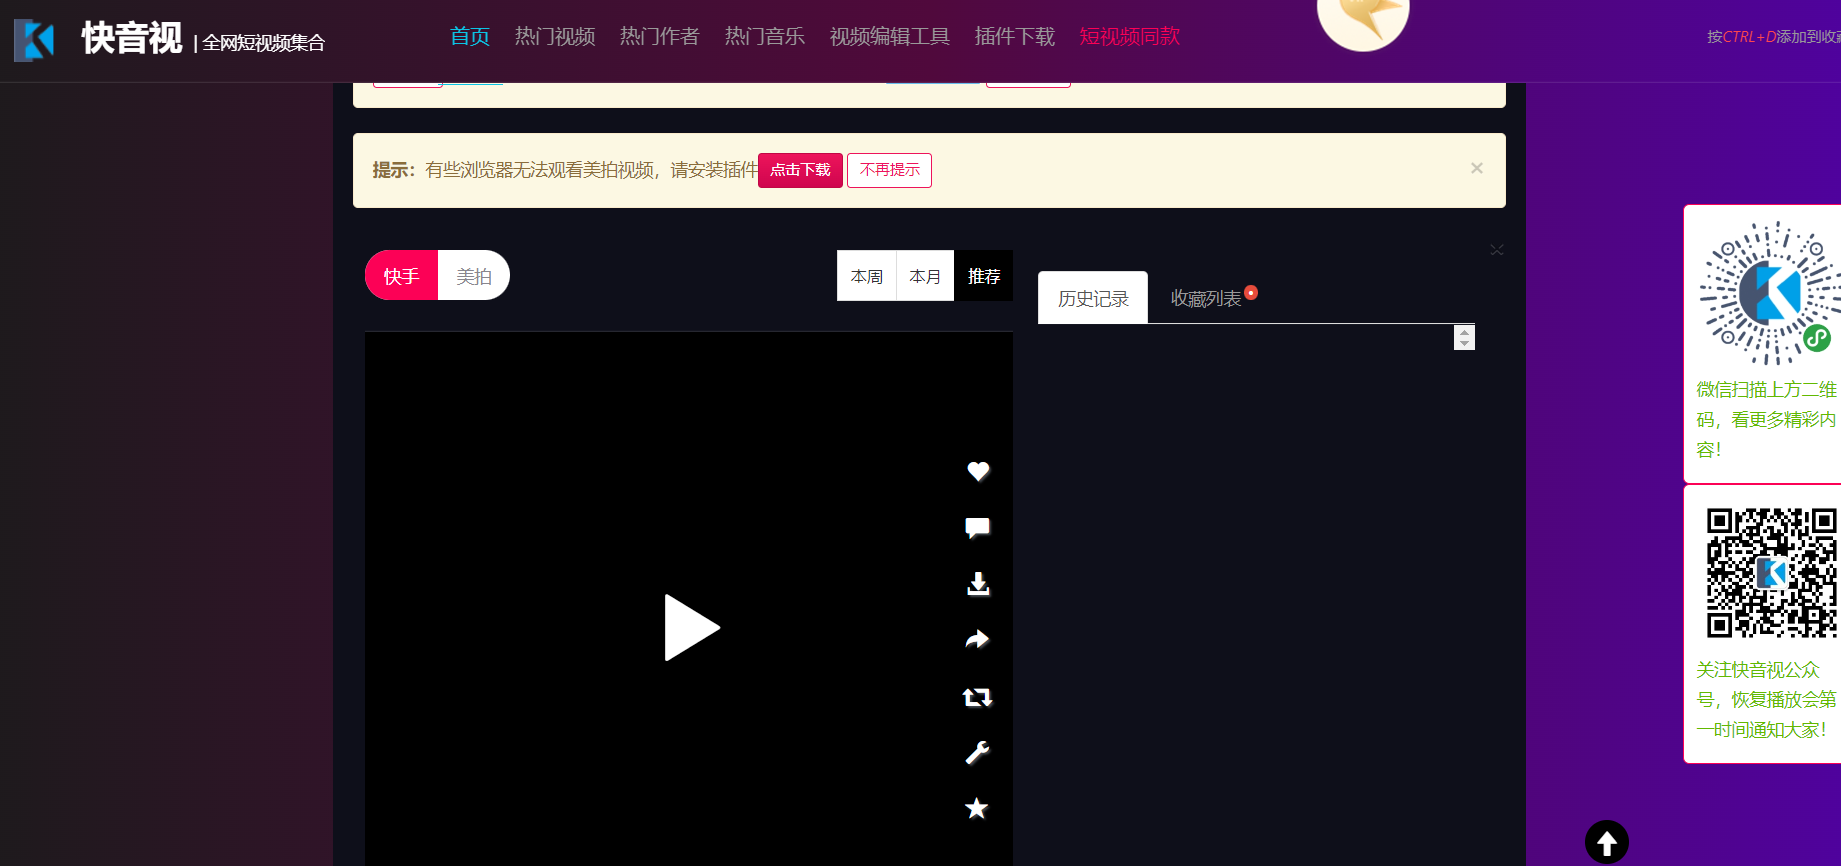Open the wrench tools icon
Viewport: 1841px width, 866px height.
(977, 753)
